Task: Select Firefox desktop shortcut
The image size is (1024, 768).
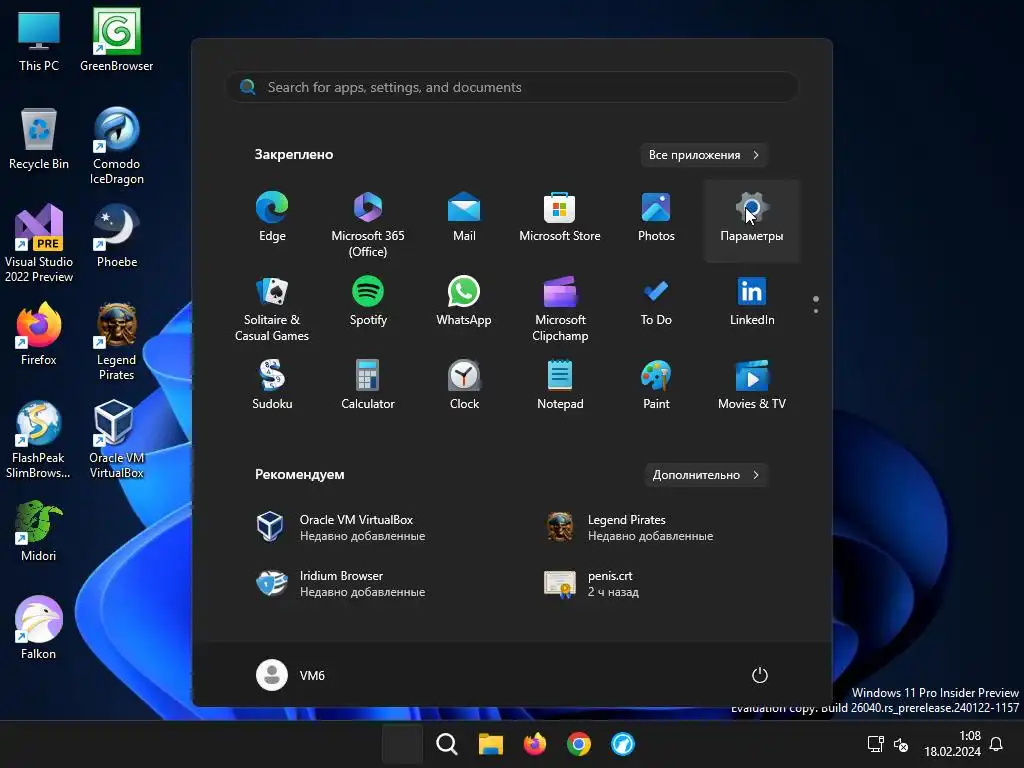Action: (x=39, y=334)
